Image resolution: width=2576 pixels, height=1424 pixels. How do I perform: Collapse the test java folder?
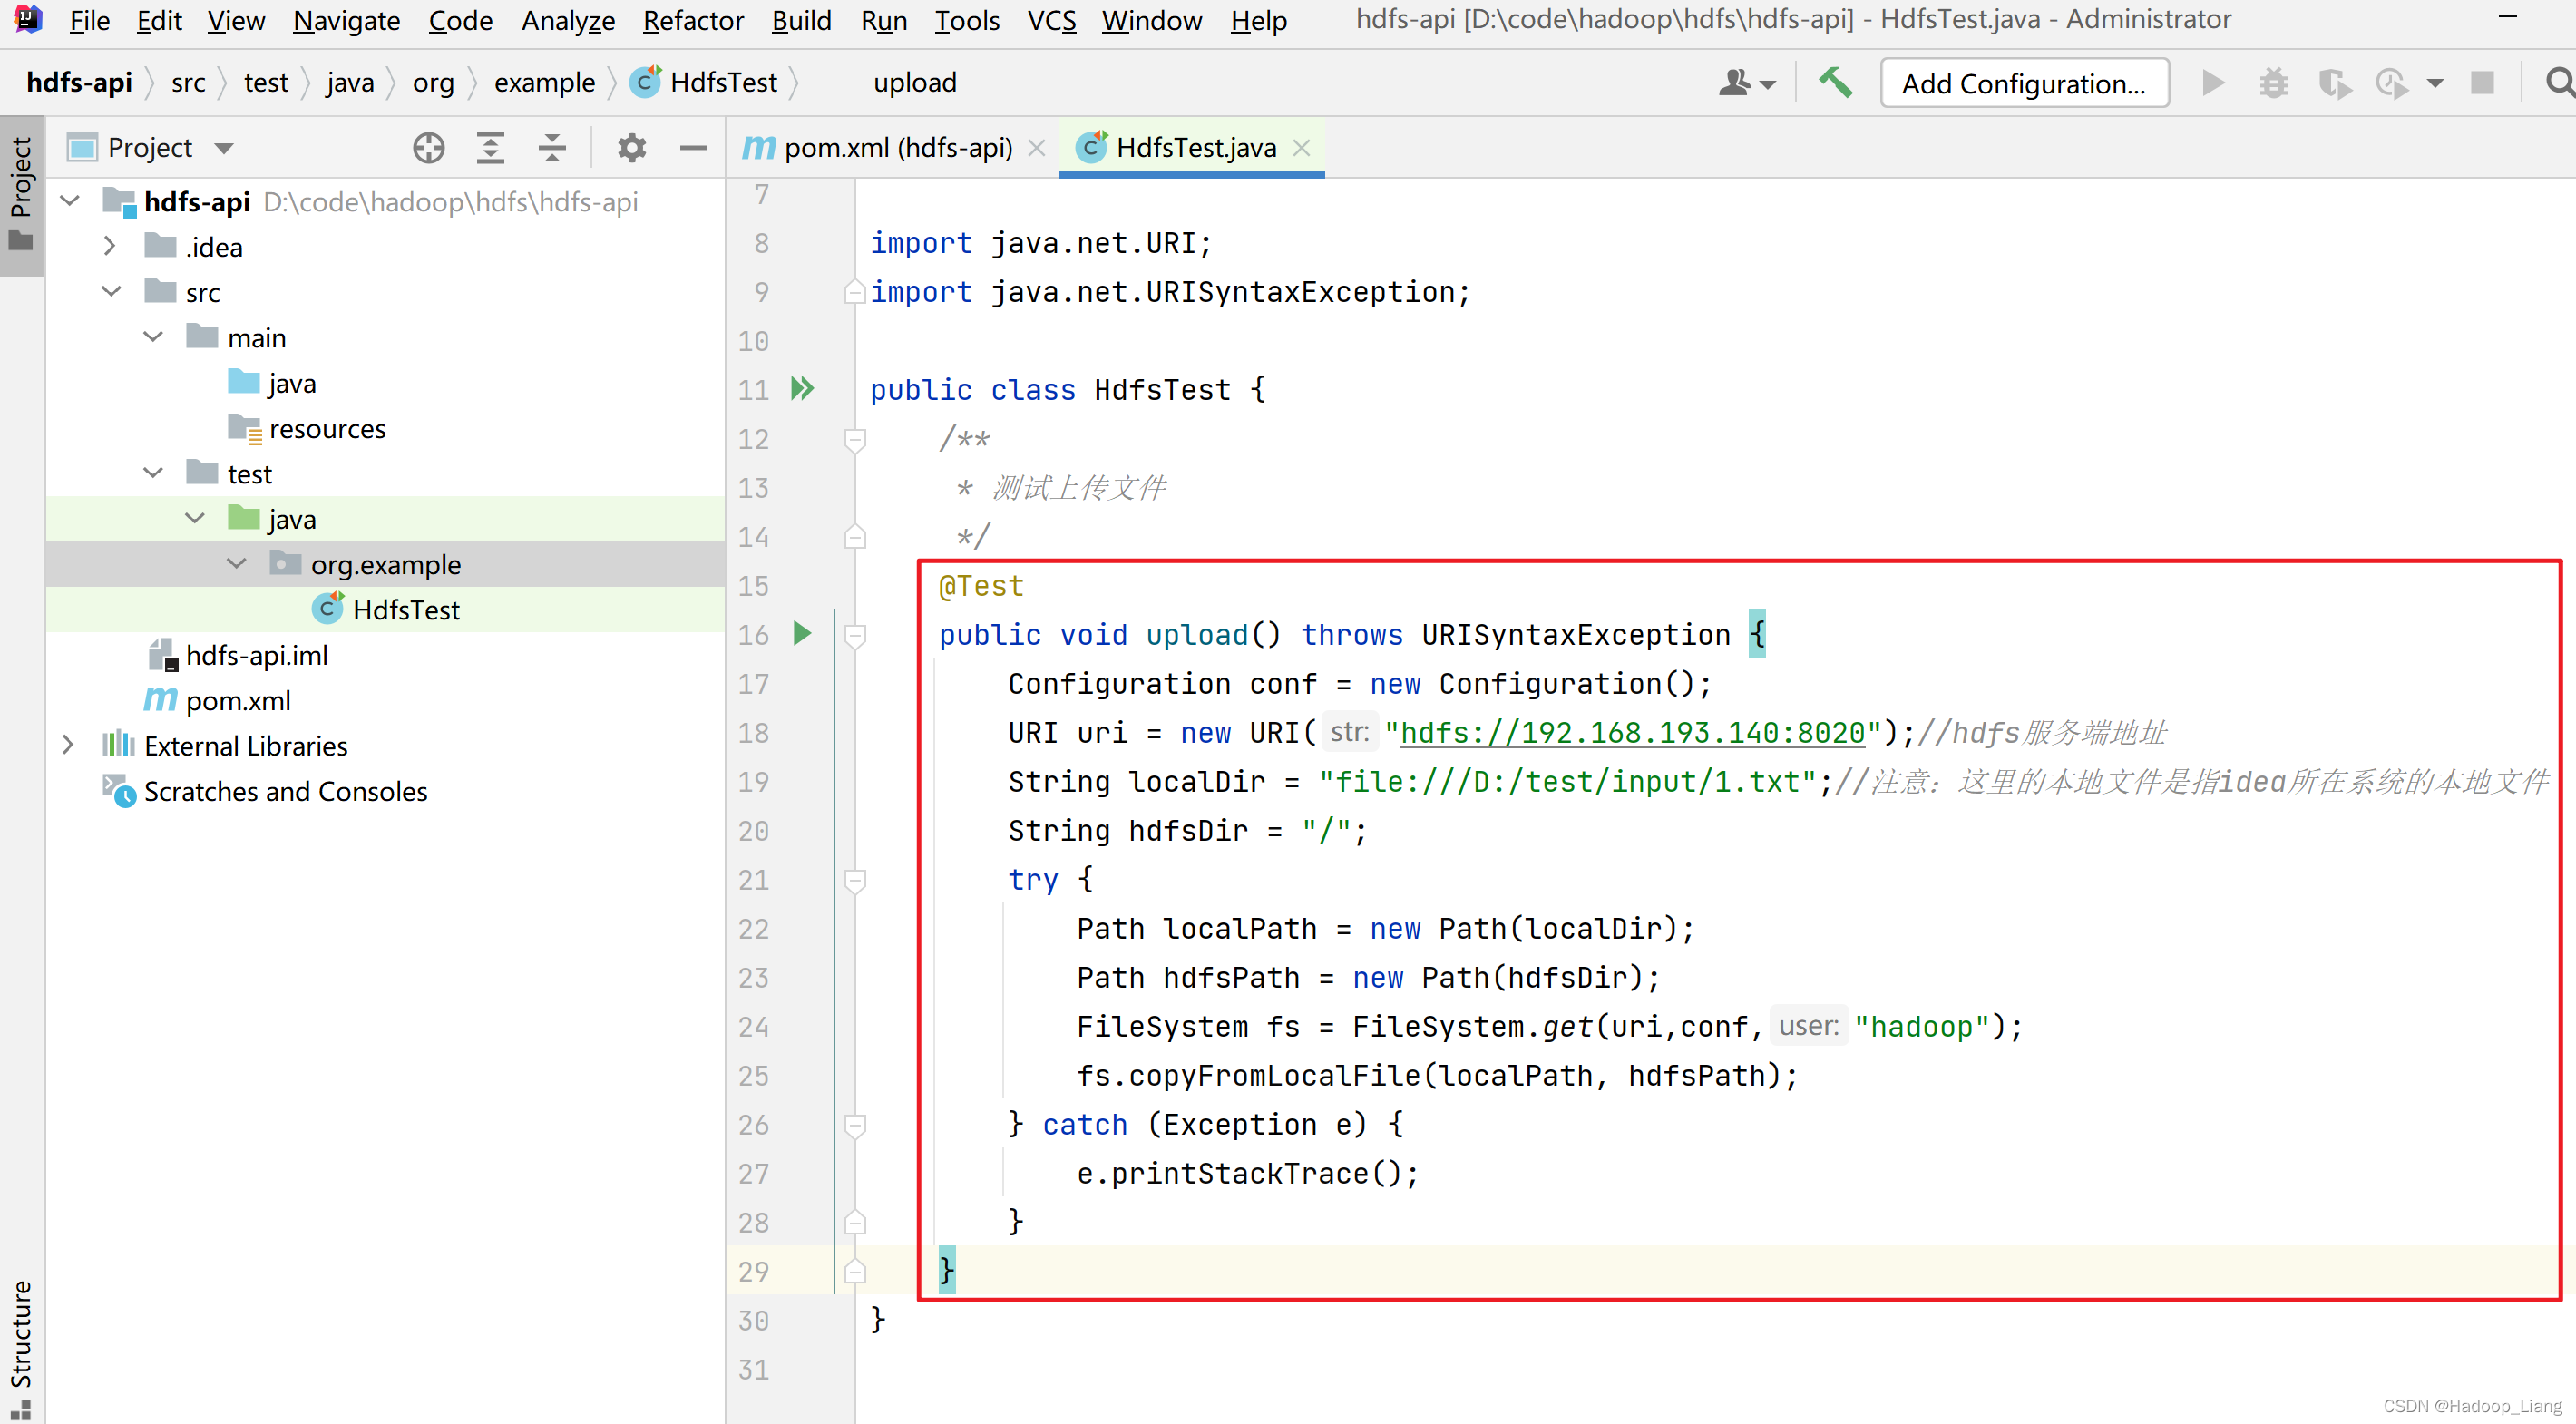coord(195,518)
